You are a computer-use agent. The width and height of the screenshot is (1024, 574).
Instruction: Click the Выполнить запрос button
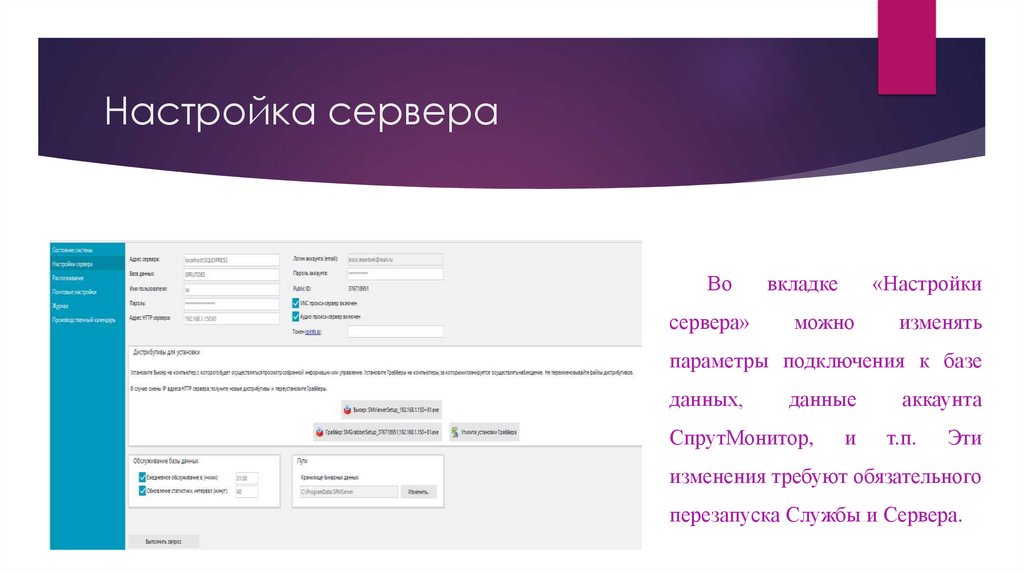point(163,541)
